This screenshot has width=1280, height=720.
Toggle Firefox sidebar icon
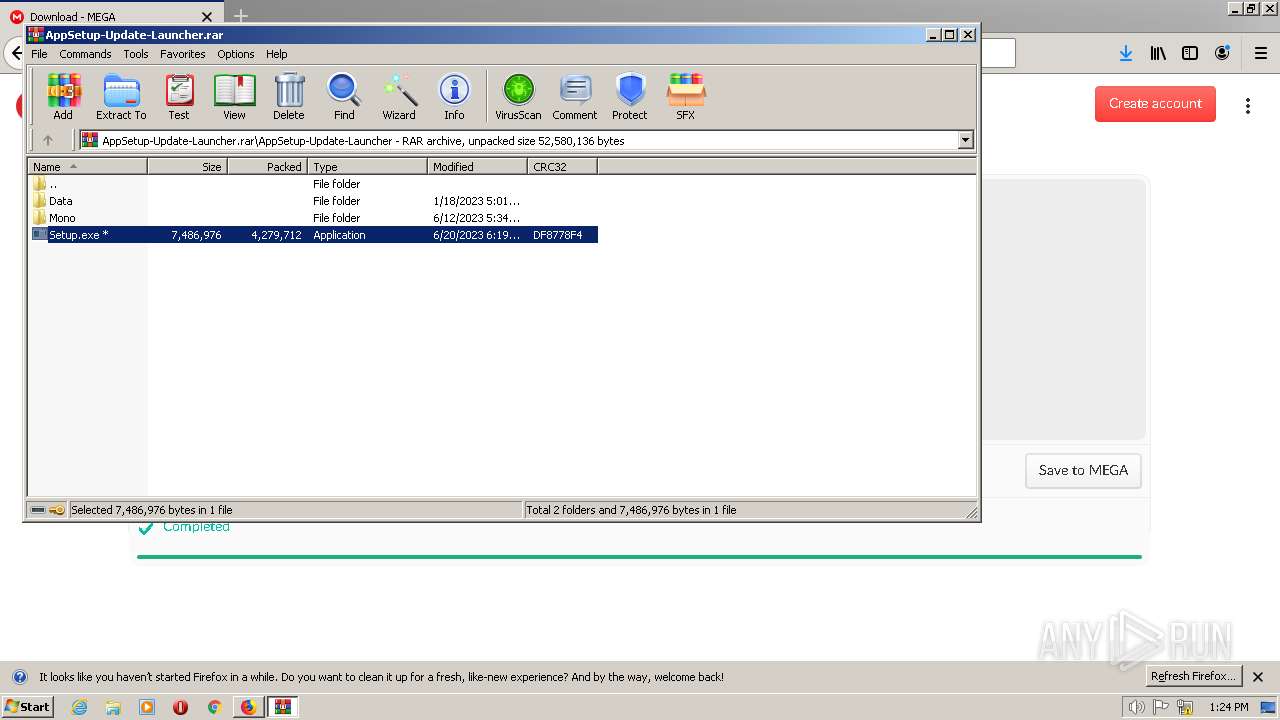coord(1190,54)
